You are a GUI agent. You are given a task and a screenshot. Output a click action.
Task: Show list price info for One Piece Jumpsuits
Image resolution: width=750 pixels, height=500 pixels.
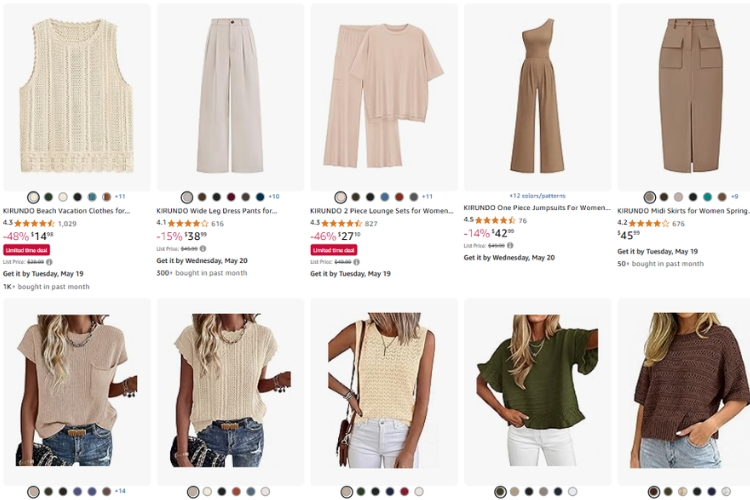point(510,245)
